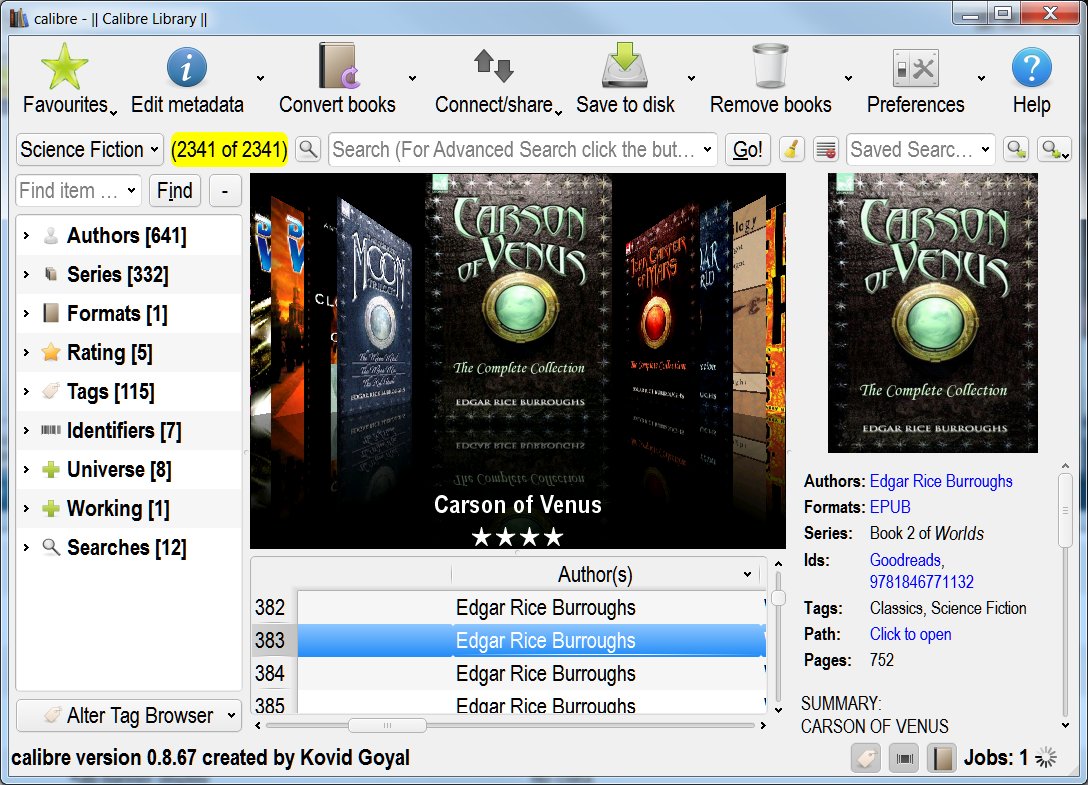Click book list vertical scrollbar handle
This screenshot has width=1088, height=785.
779,598
